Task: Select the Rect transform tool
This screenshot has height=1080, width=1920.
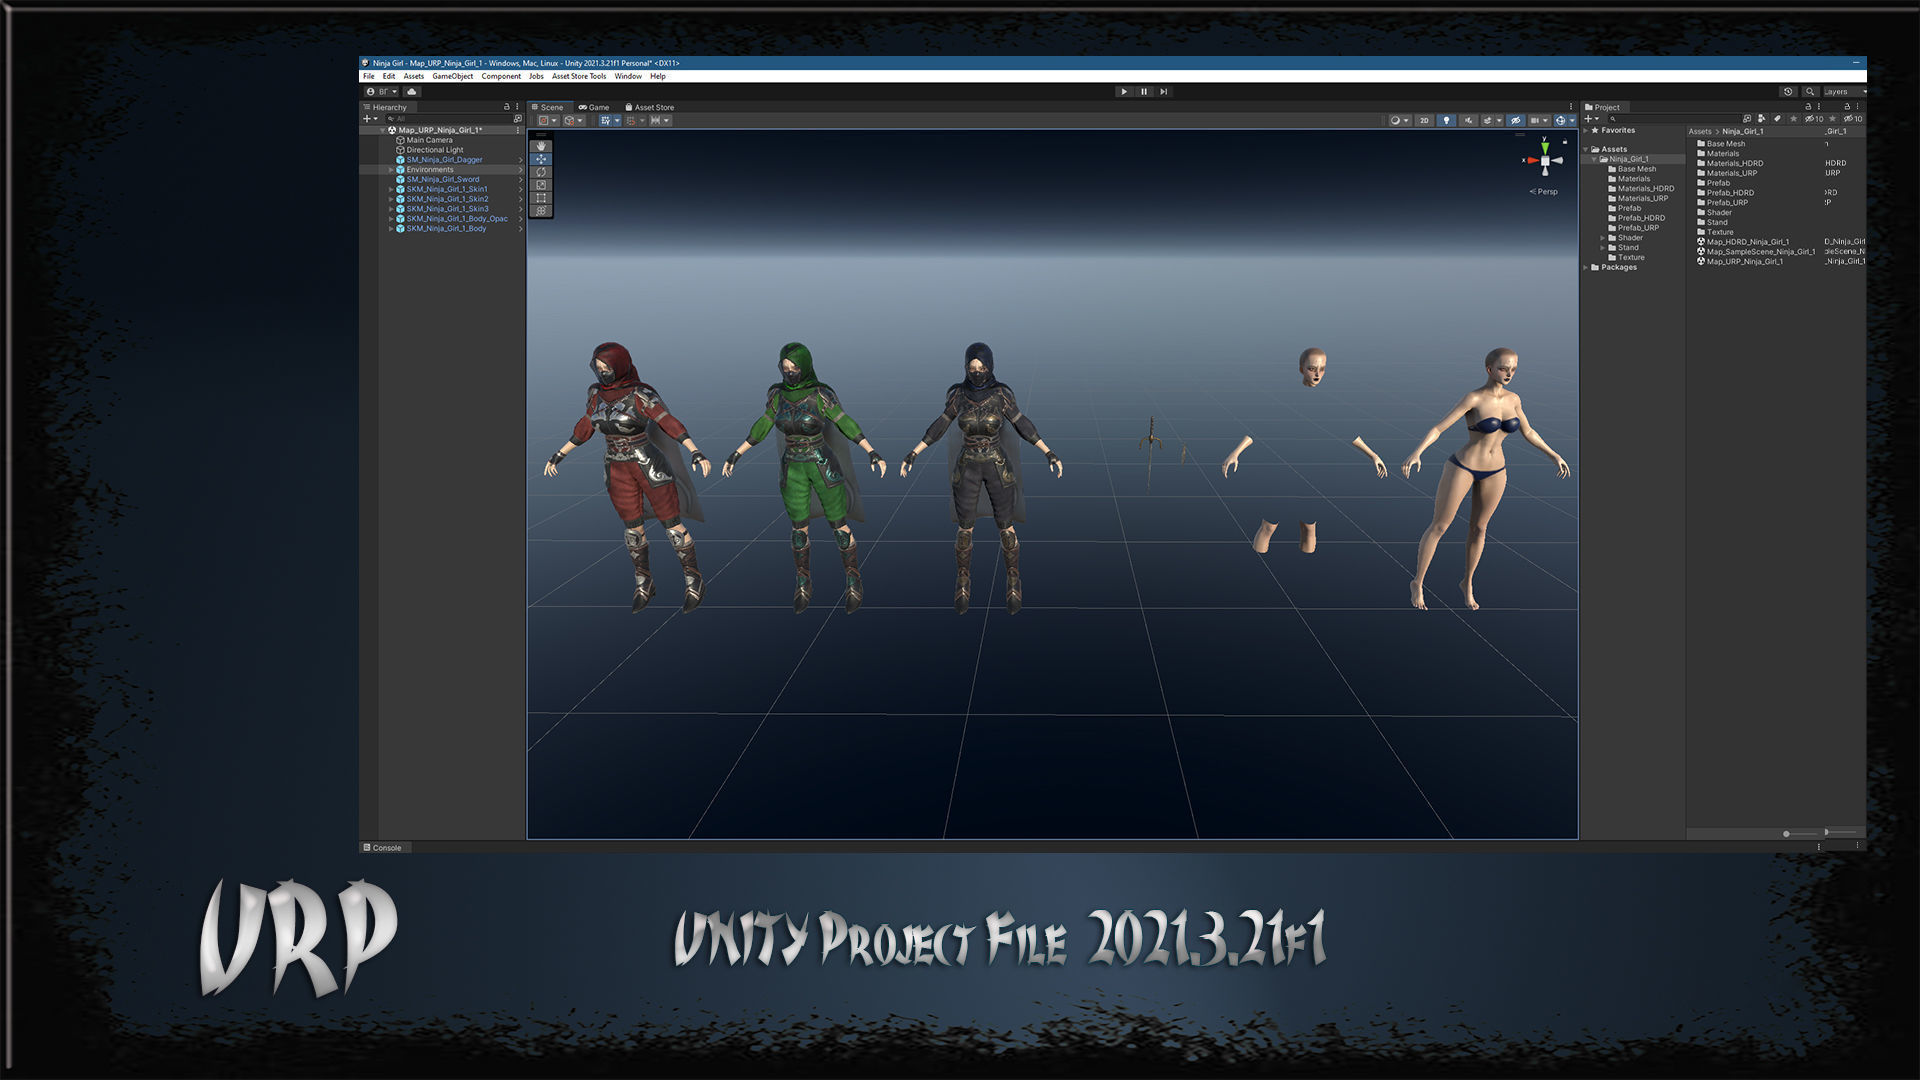Action: coord(541,198)
